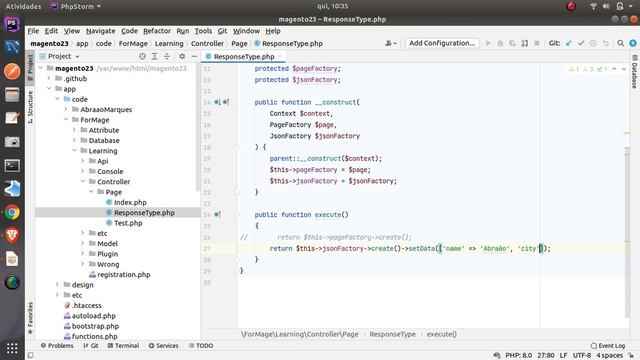Image resolution: width=640 pixels, height=360 pixels.
Task: Click UTF-8 encoding in status bar
Action: (582, 356)
